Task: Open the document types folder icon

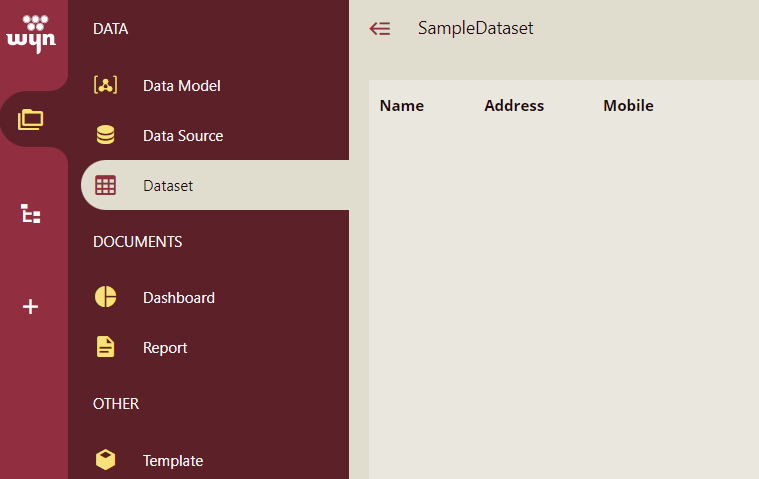Action: tap(31, 120)
